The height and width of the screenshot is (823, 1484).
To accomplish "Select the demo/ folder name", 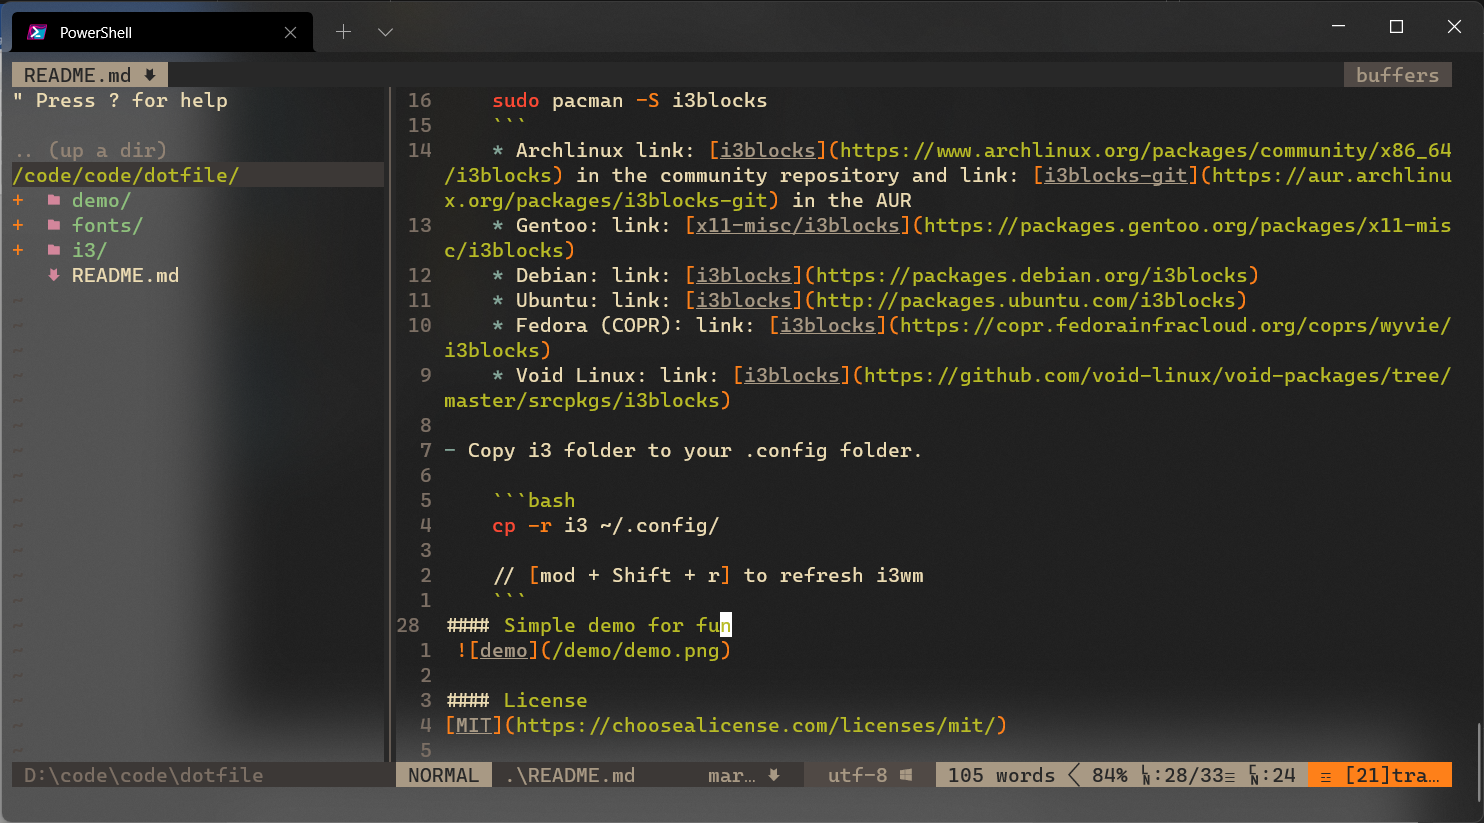I will (x=101, y=200).
